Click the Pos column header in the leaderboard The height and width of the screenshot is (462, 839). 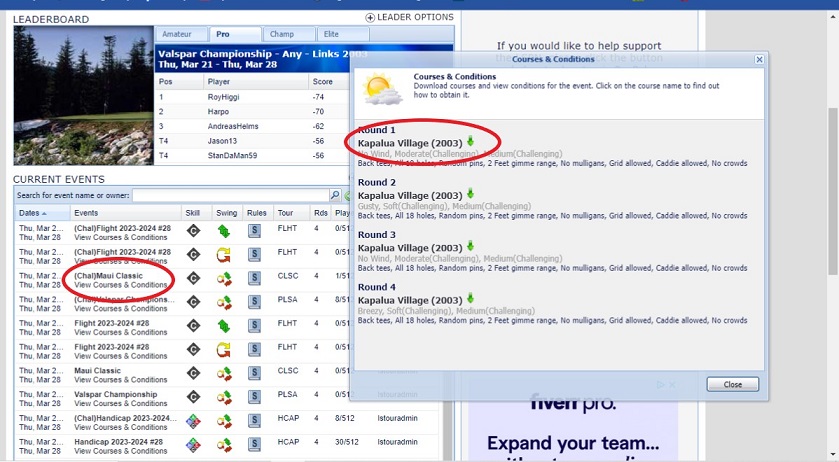point(179,81)
